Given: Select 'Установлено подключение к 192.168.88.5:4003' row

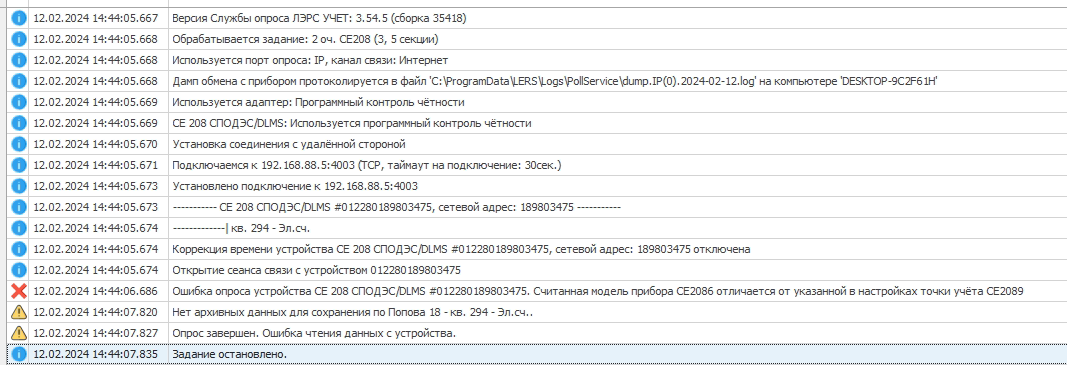Looking at the screenshot, I should coord(295,187).
